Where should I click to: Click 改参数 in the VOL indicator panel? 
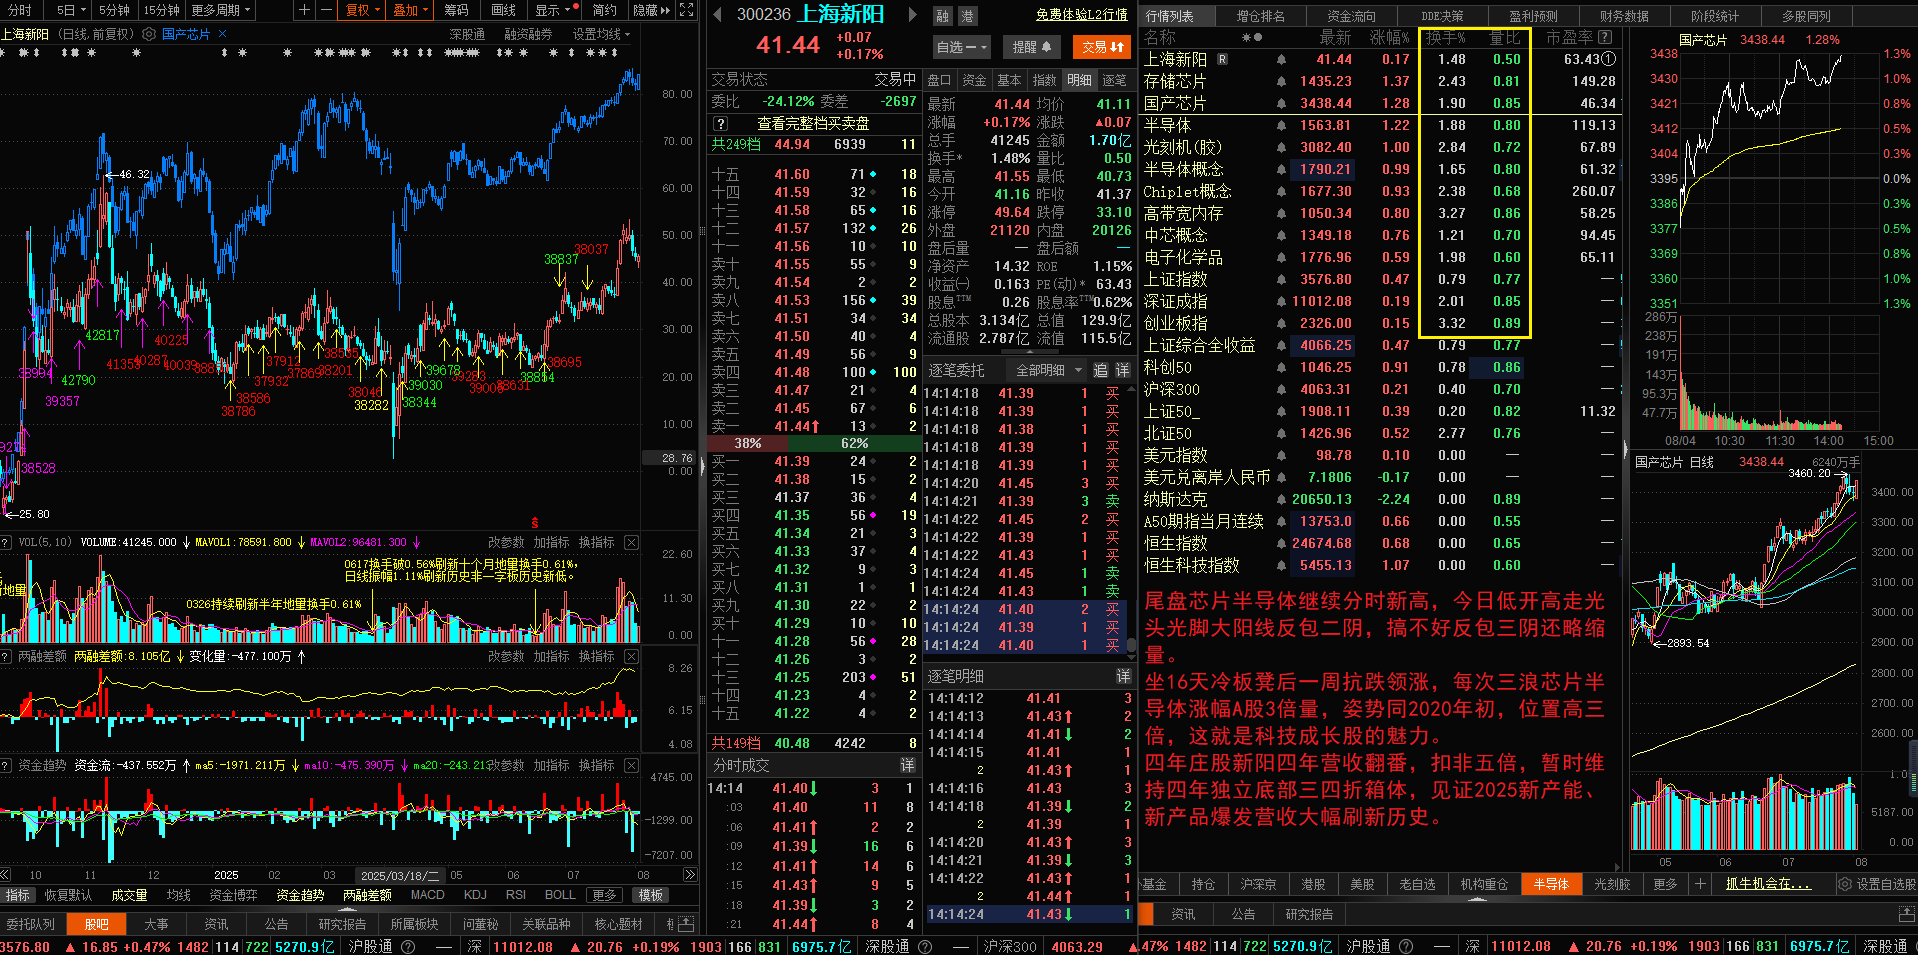click(x=506, y=542)
